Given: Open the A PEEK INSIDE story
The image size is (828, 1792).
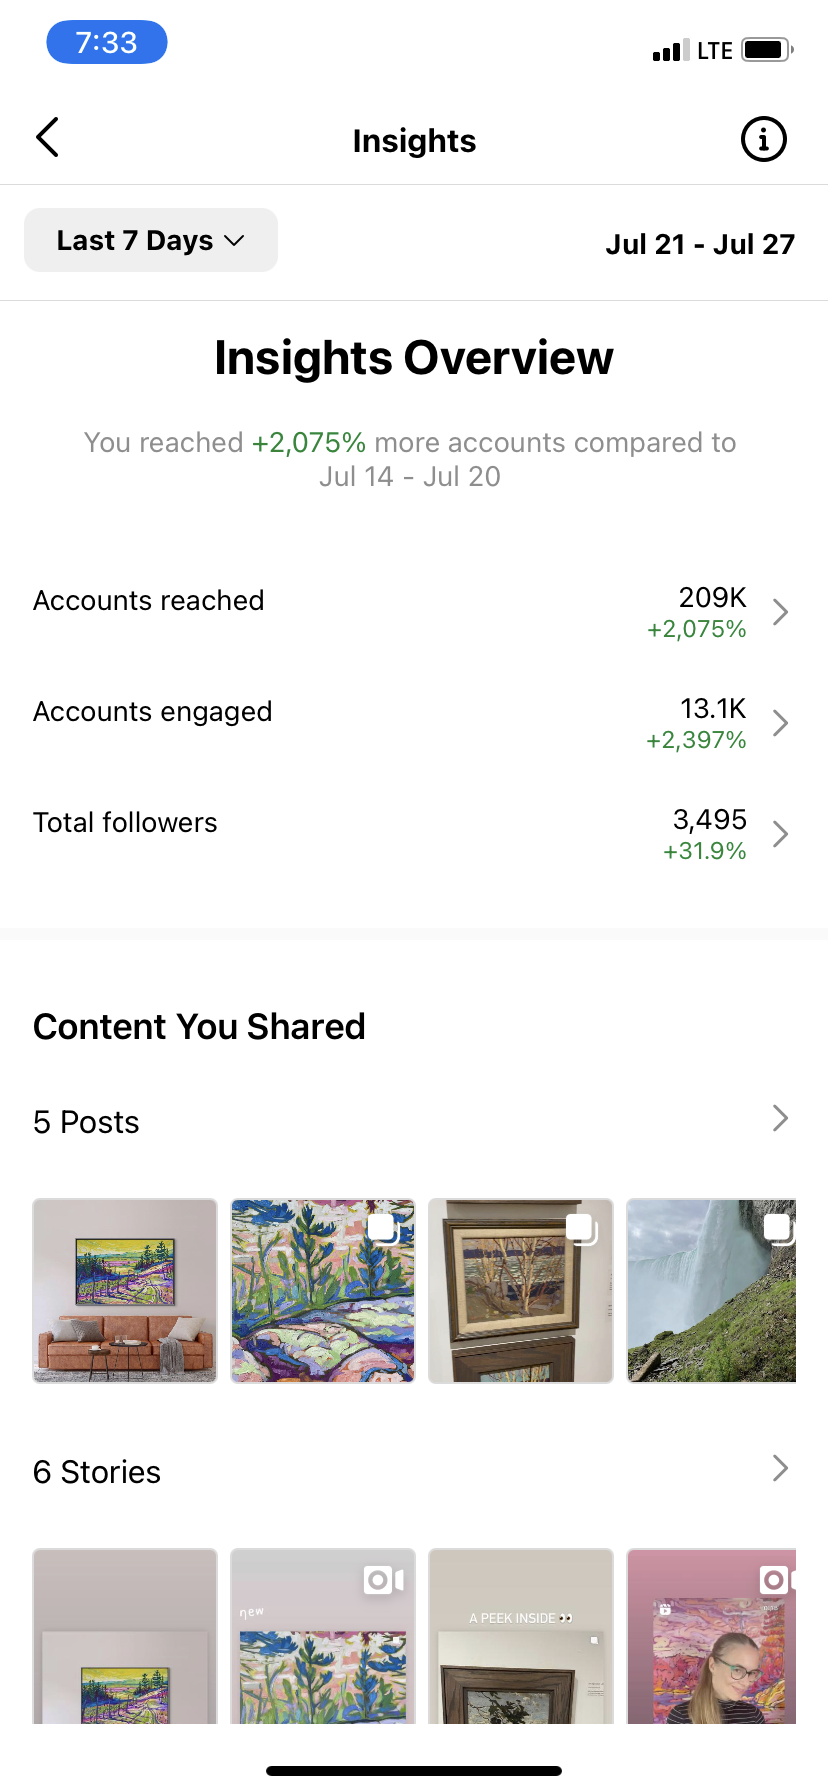Looking at the screenshot, I should pyautogui.click(x=521, y=1636).
